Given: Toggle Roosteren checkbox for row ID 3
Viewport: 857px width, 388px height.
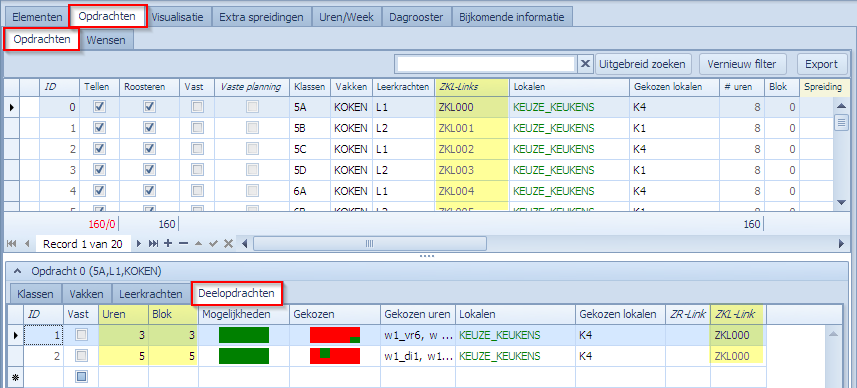Looking at the screenshot, I should [149, 169].
